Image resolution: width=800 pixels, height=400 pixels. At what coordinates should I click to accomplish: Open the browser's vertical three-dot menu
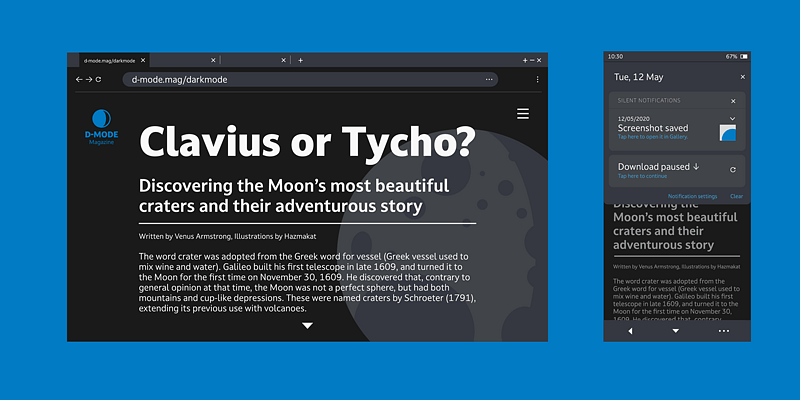pyautogui.click(x=537, y=79)
